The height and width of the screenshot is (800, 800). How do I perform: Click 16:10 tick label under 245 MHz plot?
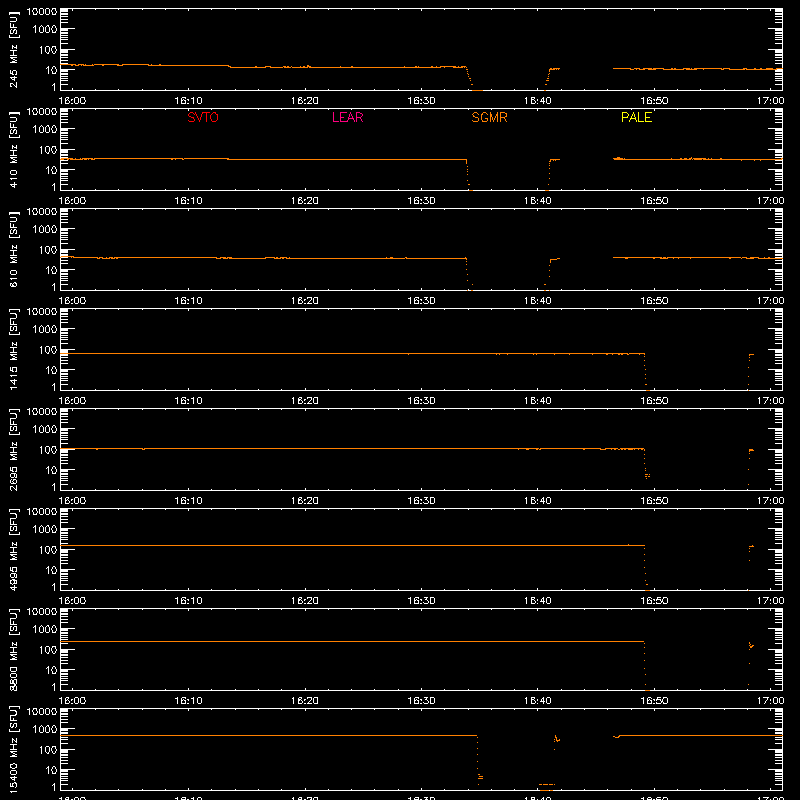click(188, 101)
